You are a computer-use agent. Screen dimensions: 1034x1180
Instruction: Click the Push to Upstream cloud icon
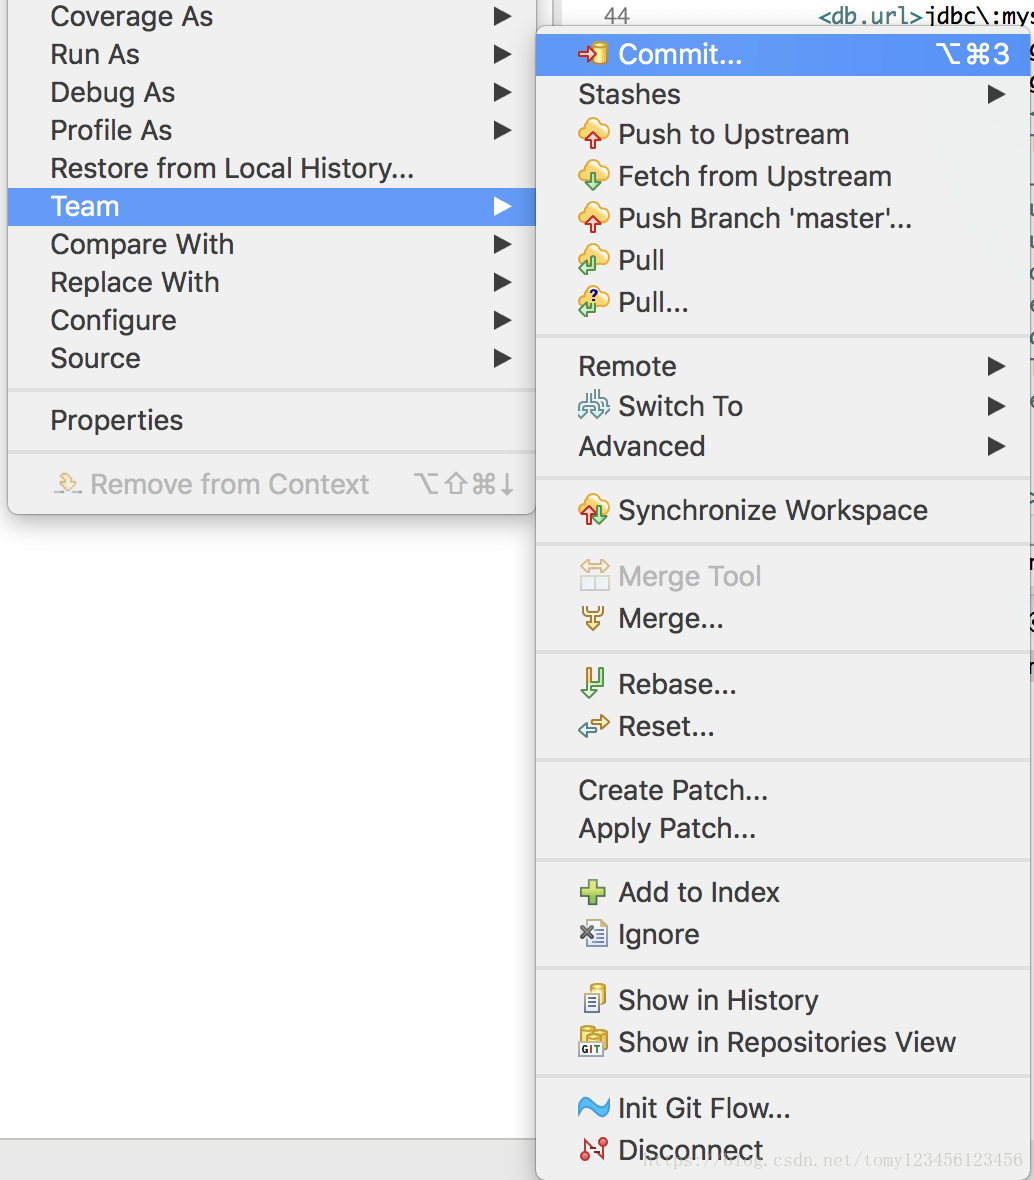[x=593, y=134]
